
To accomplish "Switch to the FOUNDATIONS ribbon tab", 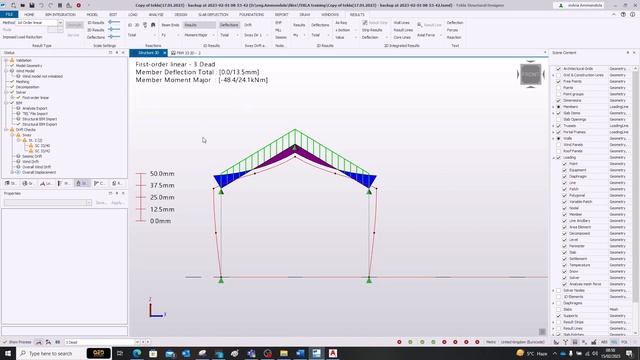I will [x=251, y=14].
